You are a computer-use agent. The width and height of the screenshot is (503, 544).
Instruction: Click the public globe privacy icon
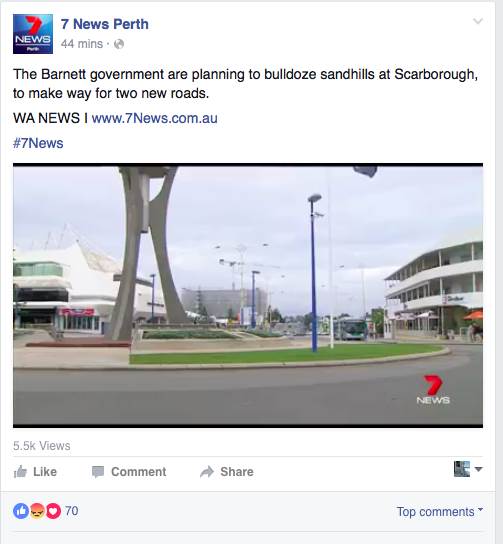119,44
